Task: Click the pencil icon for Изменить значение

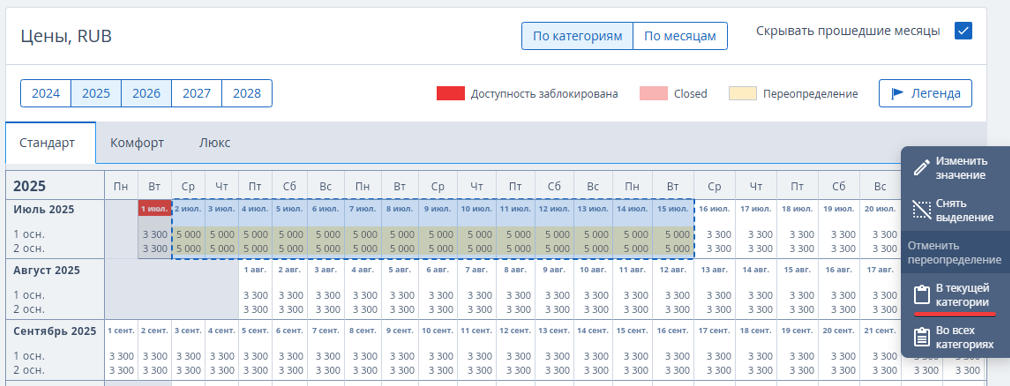Action: tap(922, 168)
